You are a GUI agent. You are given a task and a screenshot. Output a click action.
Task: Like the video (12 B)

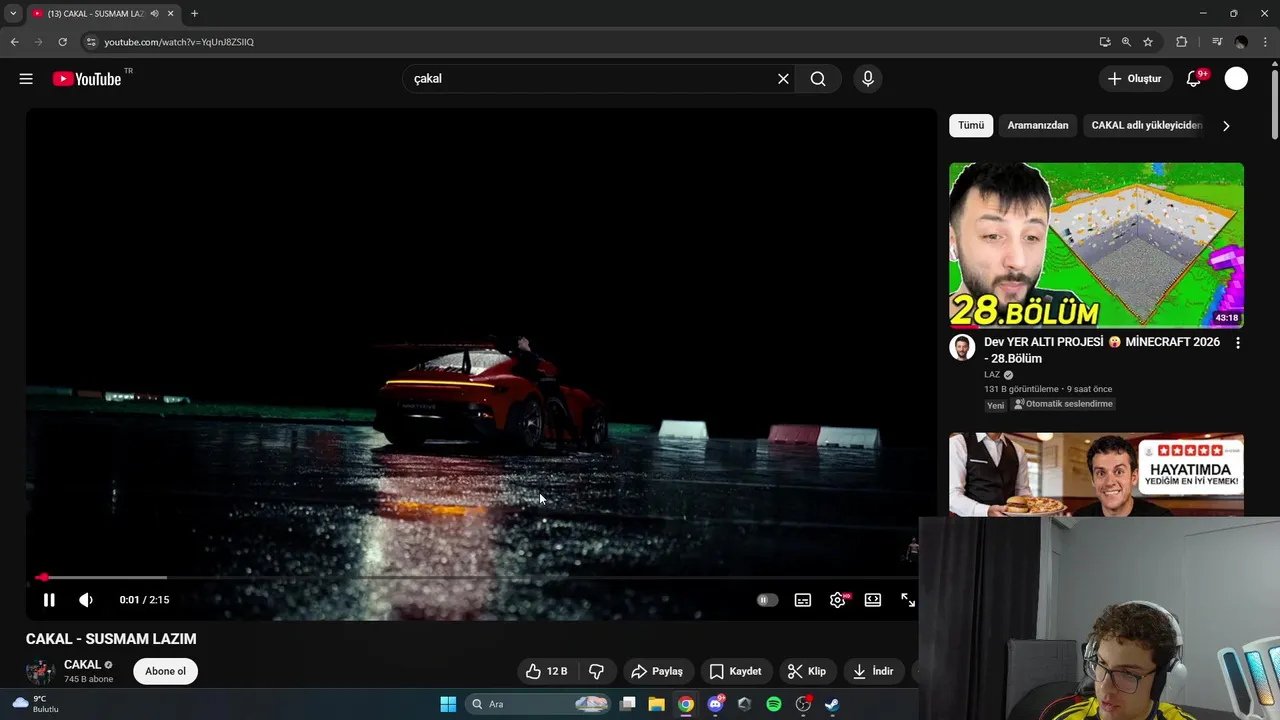546,671
